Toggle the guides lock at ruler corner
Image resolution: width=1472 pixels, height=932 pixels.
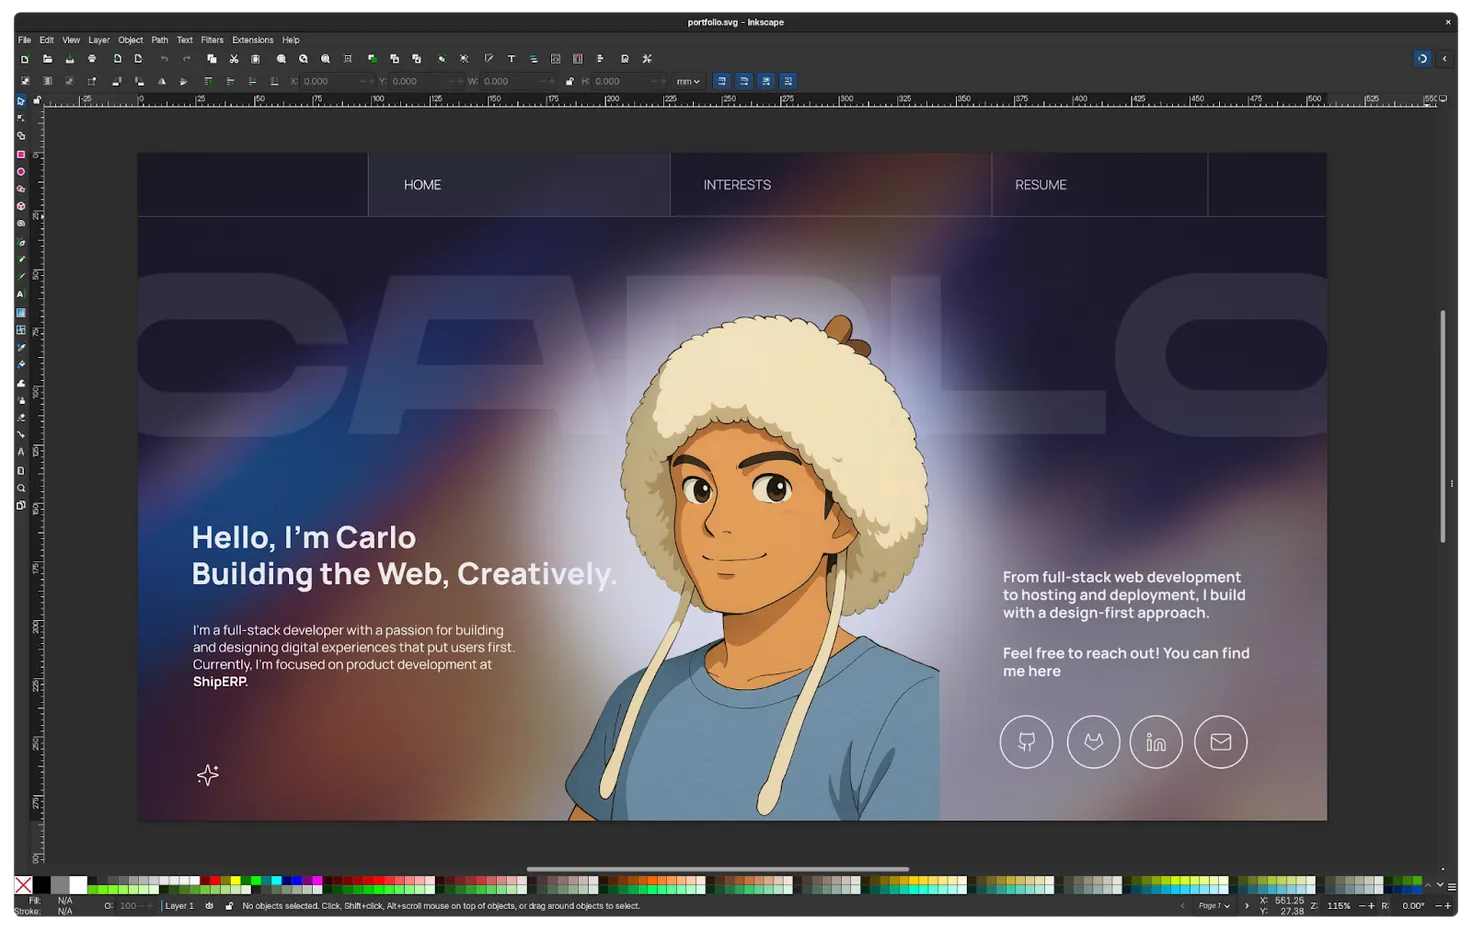point(37,100)
